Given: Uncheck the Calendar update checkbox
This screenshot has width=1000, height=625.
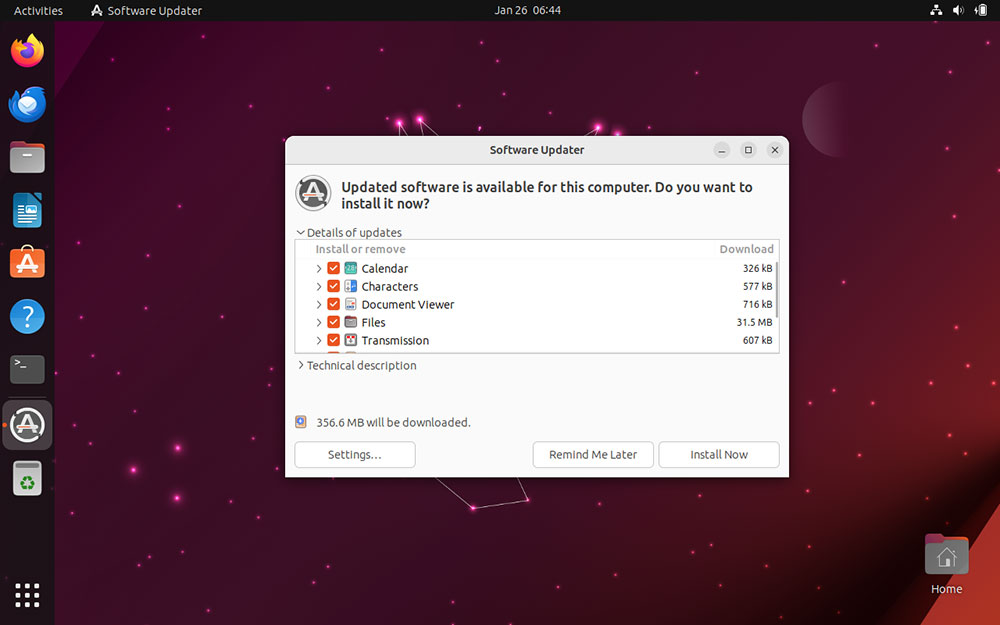Looking at the screenshot, I should tap(333, 268).
